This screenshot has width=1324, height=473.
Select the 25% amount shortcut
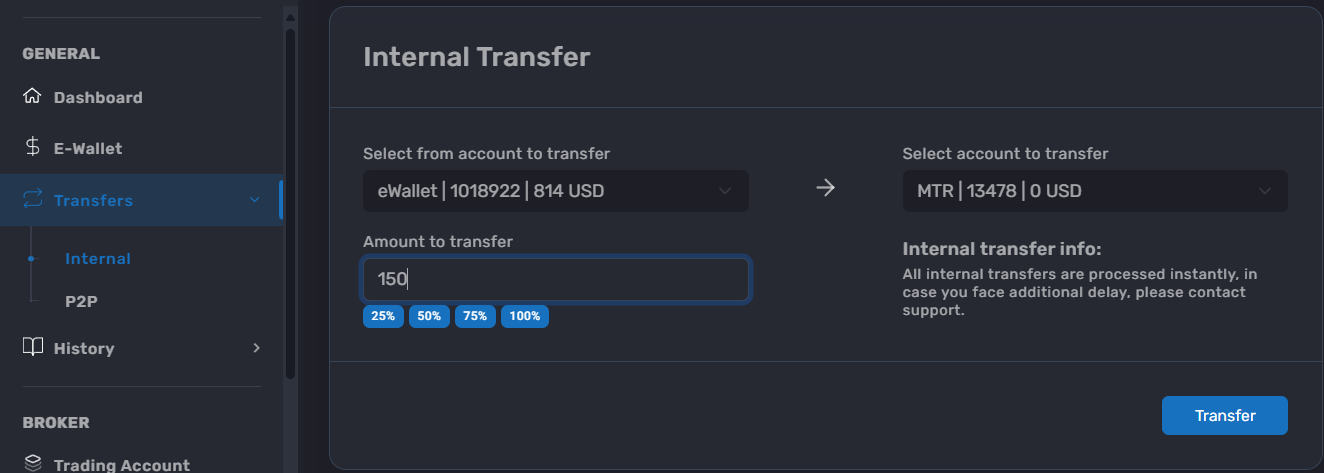pos(383,316)
